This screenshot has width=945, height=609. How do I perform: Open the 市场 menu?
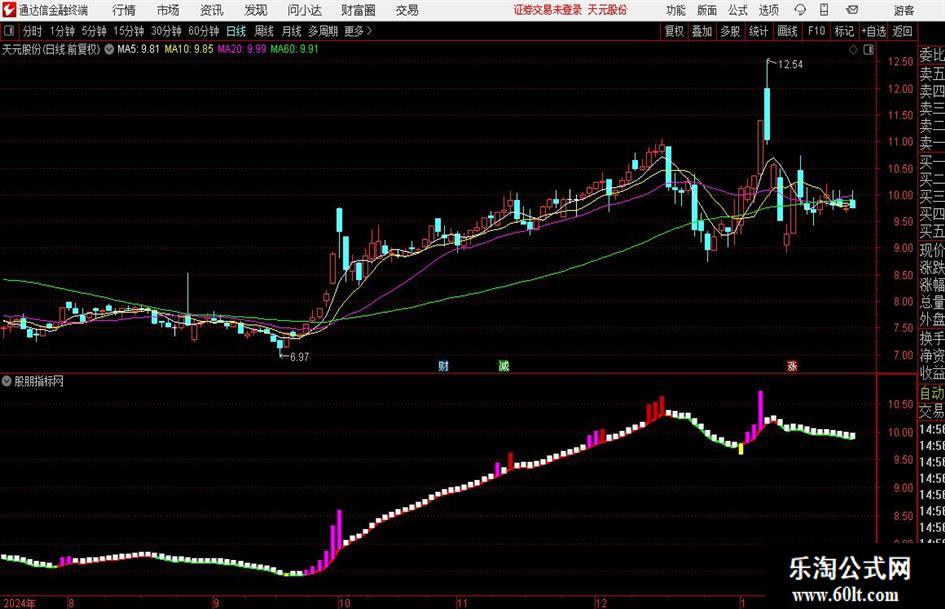(168, 10)
